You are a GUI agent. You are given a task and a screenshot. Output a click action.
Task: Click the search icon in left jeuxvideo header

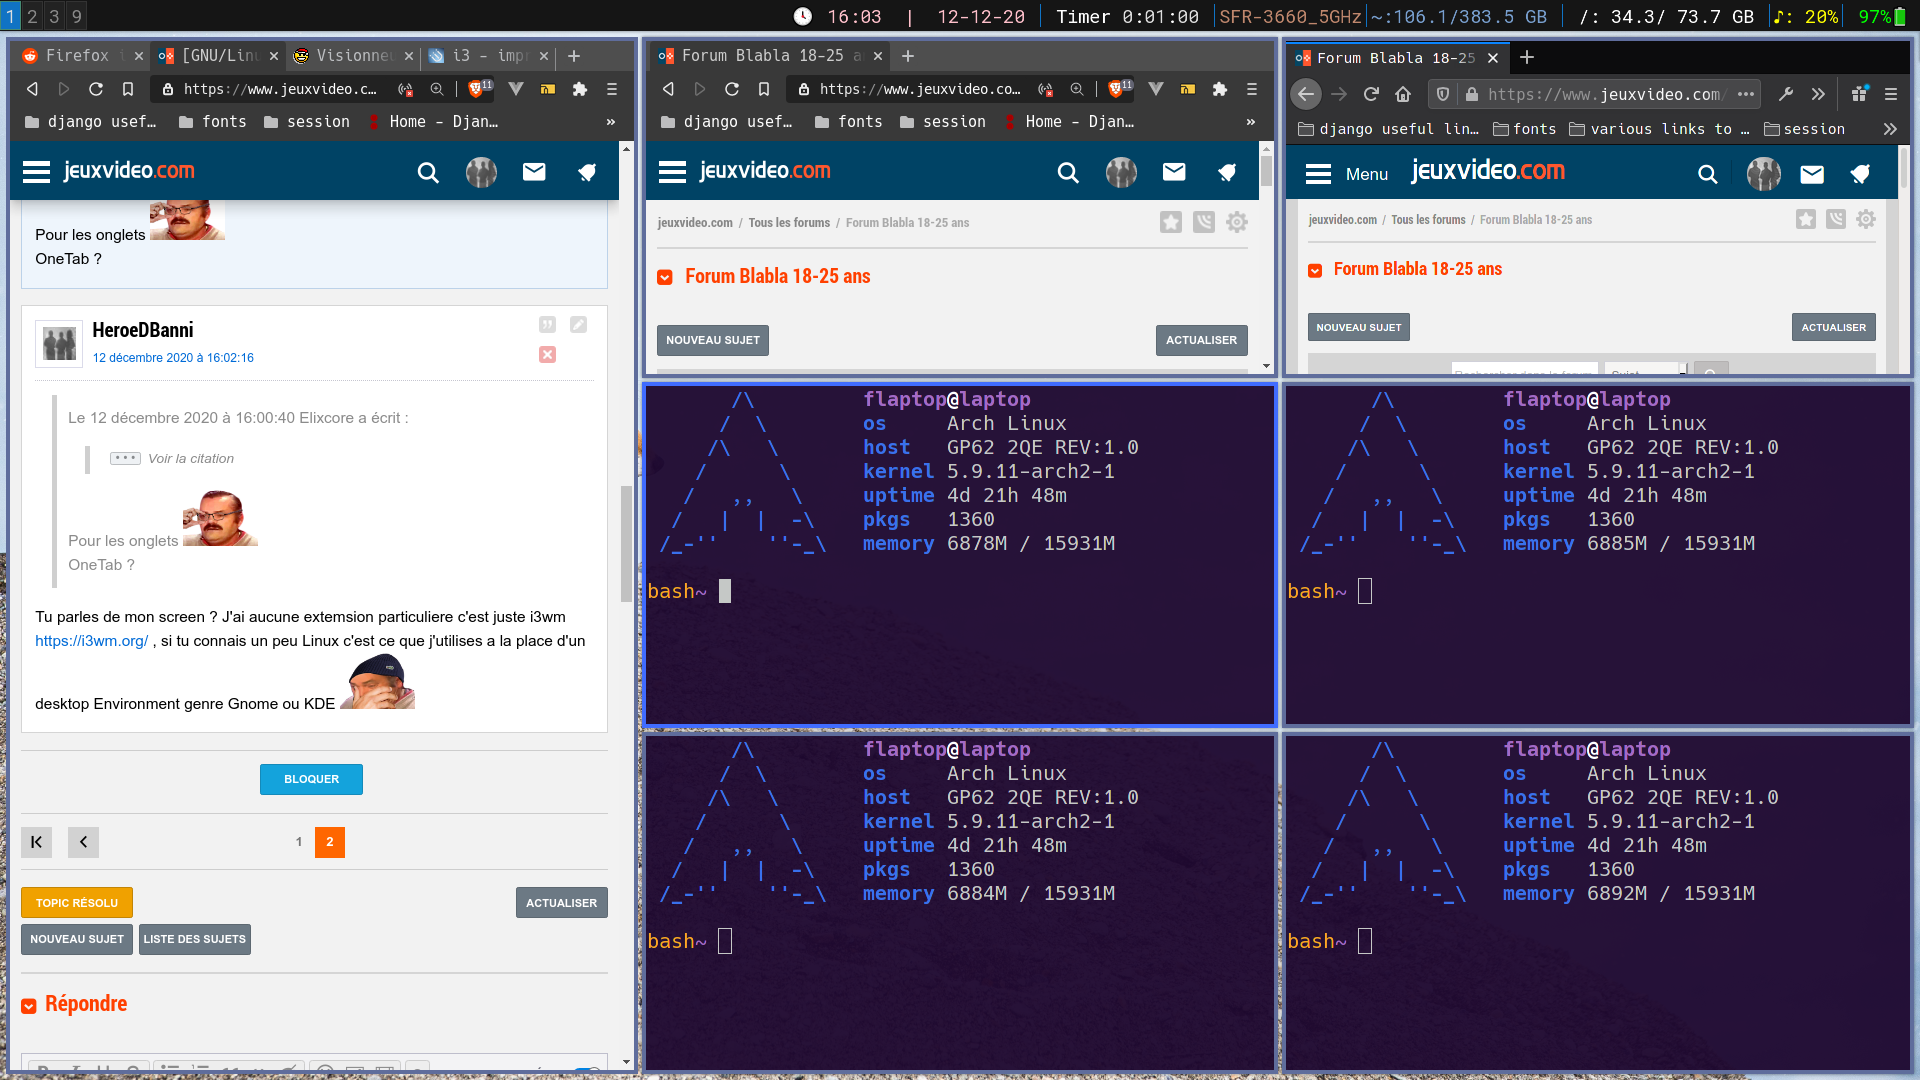click(428, 173)
